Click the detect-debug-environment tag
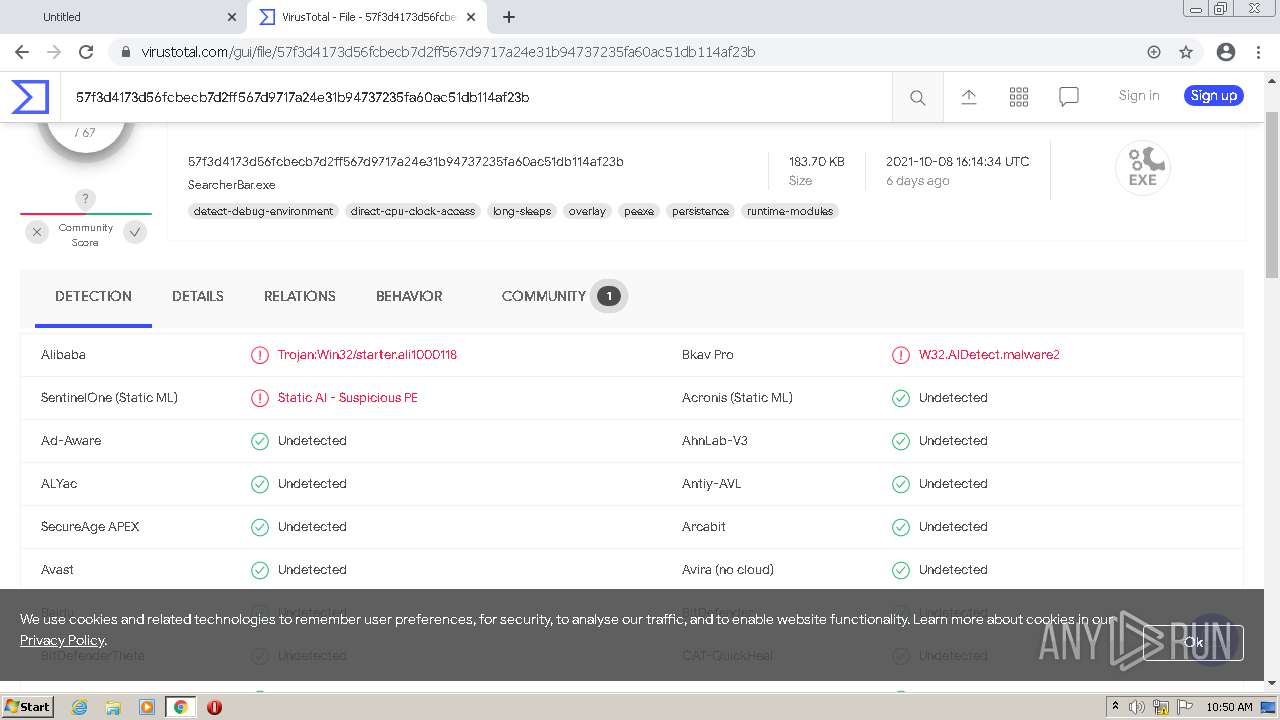This screenshot has height=720, width=1280. click(x=264, y=211)
